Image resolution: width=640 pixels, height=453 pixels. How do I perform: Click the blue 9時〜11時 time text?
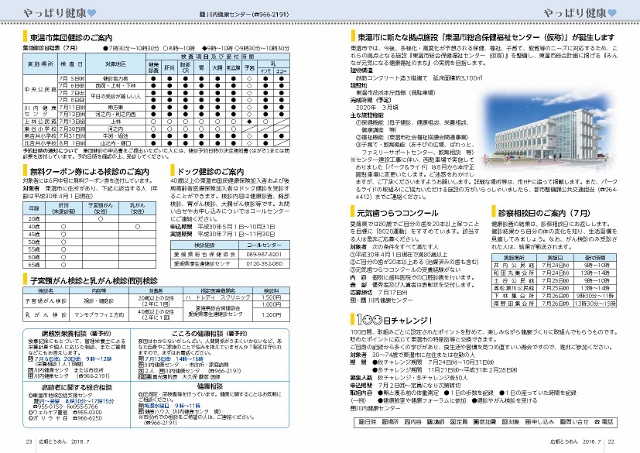point(188,406)
